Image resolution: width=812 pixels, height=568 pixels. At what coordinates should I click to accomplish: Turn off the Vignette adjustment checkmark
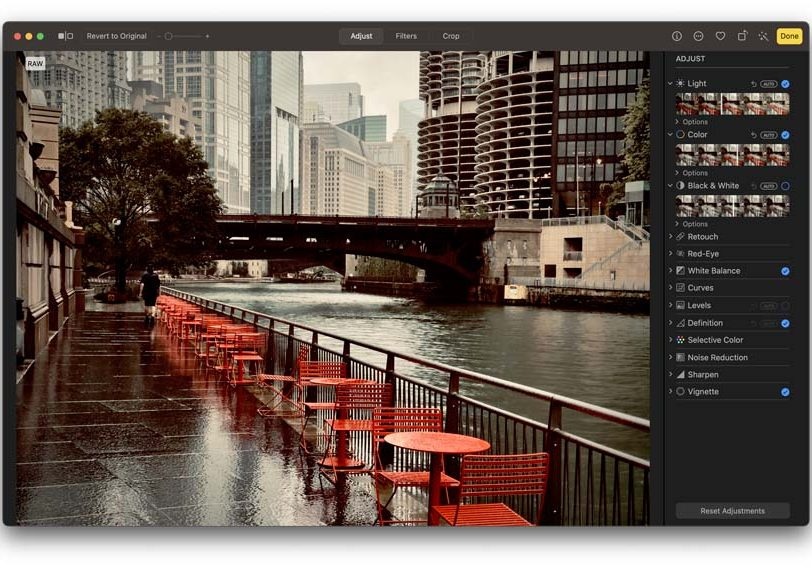(x=785, y=392)
